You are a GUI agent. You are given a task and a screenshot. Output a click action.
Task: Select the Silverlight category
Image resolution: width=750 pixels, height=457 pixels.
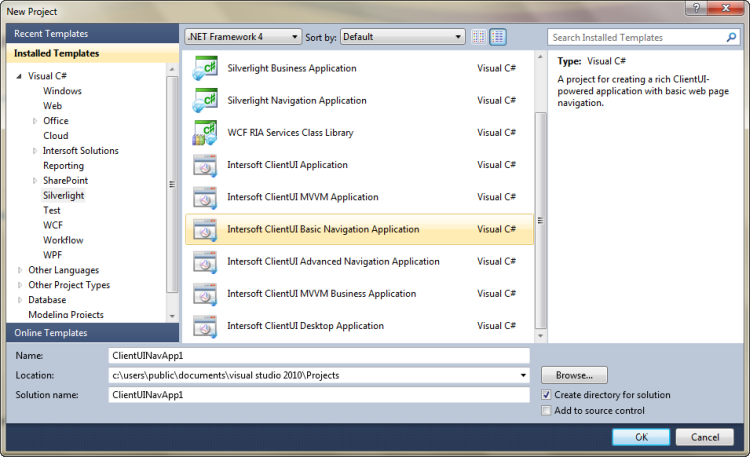[64, 196]
